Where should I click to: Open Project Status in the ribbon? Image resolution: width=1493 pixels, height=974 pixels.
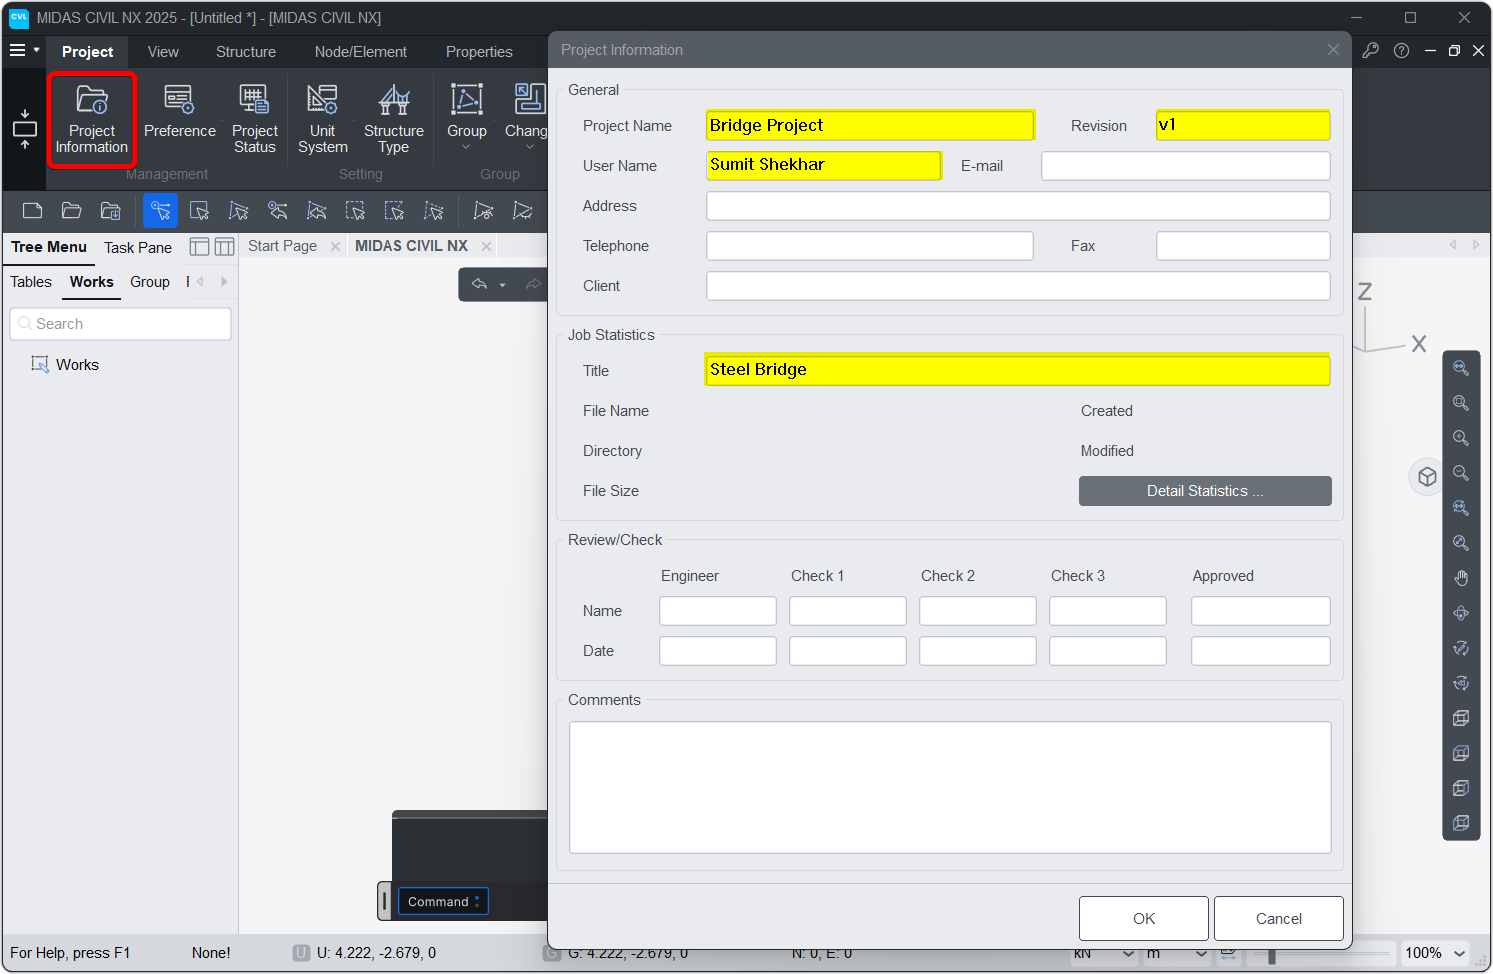point(255,120)
